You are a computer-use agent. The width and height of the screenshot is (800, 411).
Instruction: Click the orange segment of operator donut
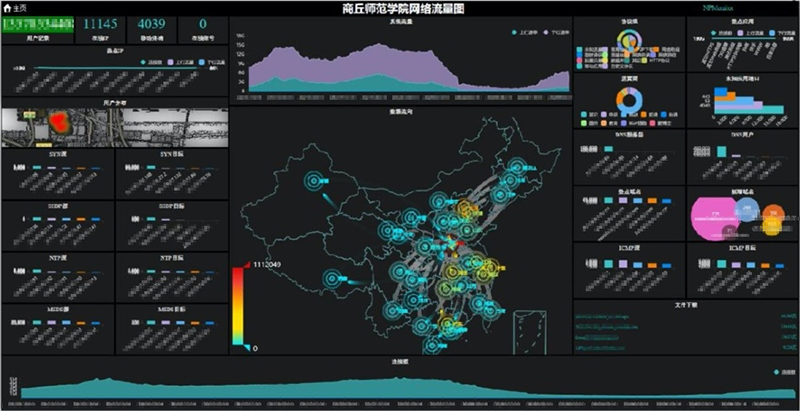[620, 98]
